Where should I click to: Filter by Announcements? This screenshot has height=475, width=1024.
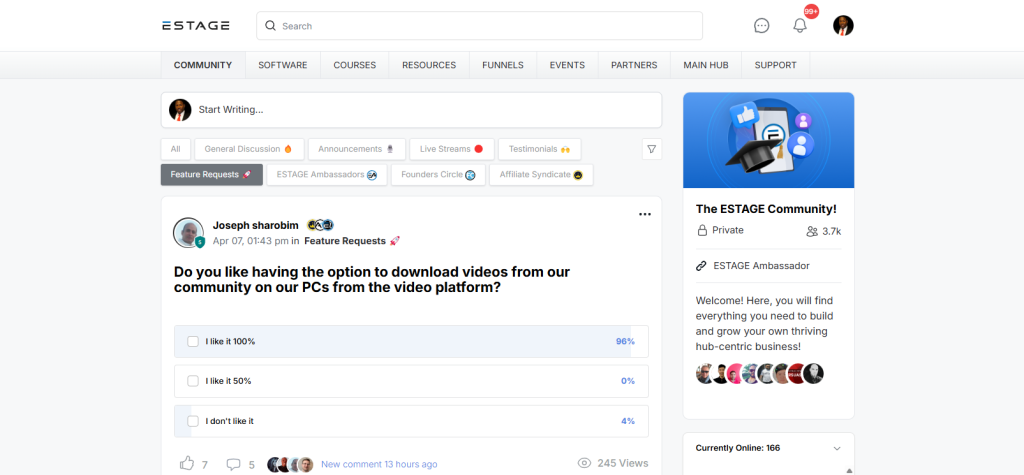[357, 149]
